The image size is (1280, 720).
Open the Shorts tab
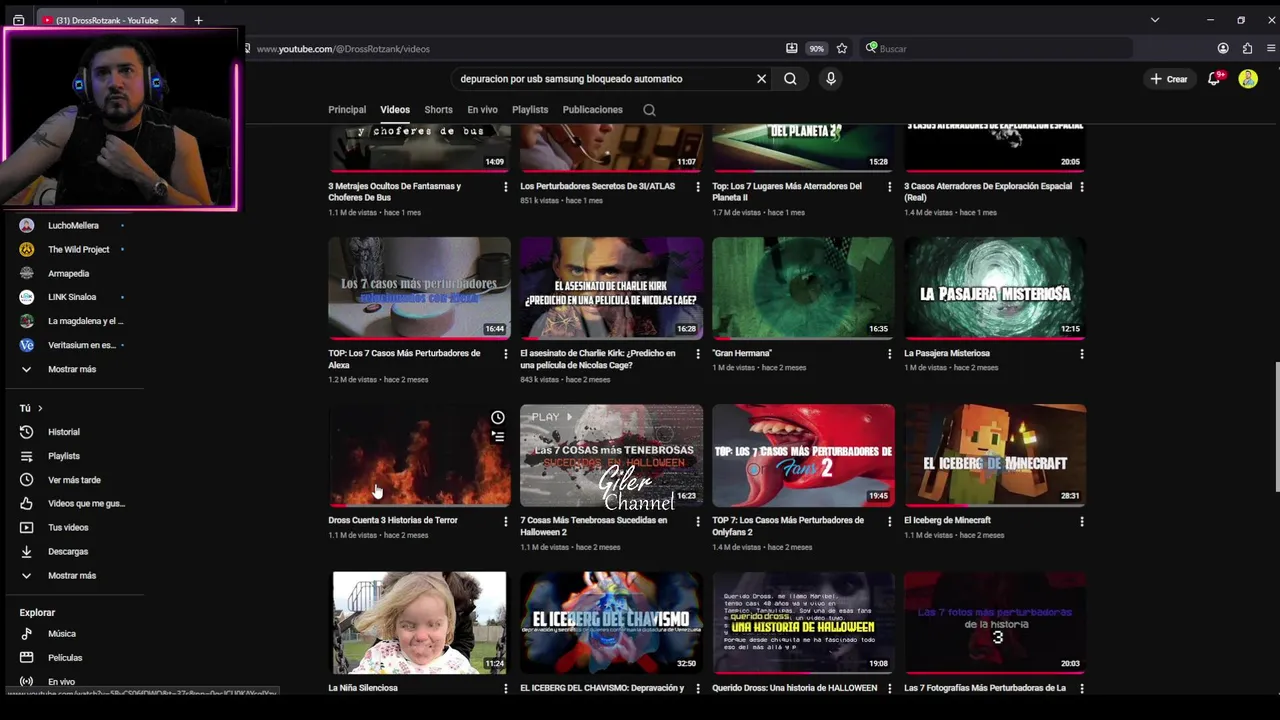pyautogui.click(x=438, y=110)
